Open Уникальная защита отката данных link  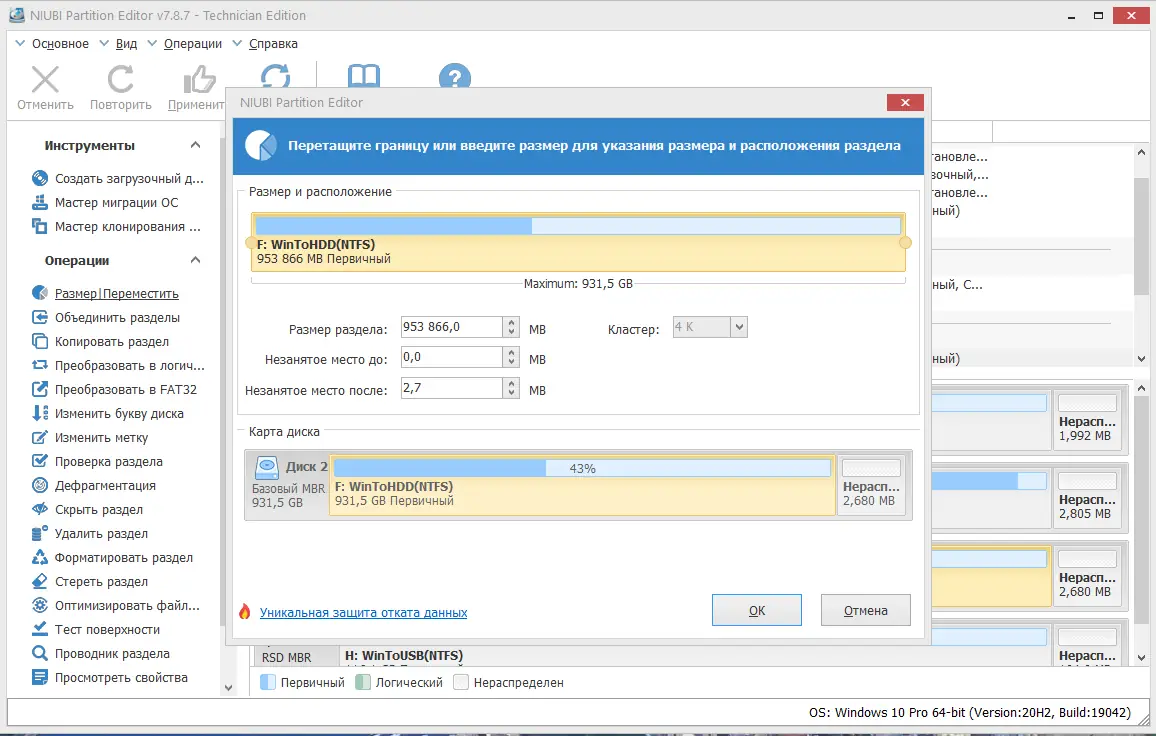[x=363, y=612]
